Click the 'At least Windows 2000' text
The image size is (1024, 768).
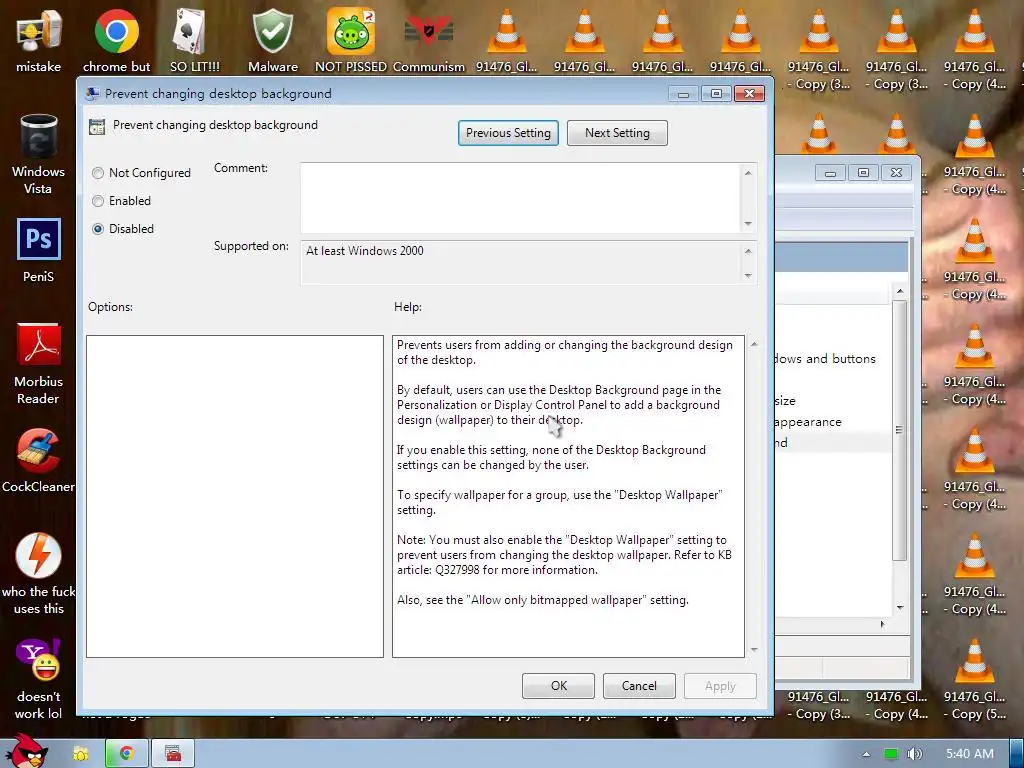click(364, 251)
